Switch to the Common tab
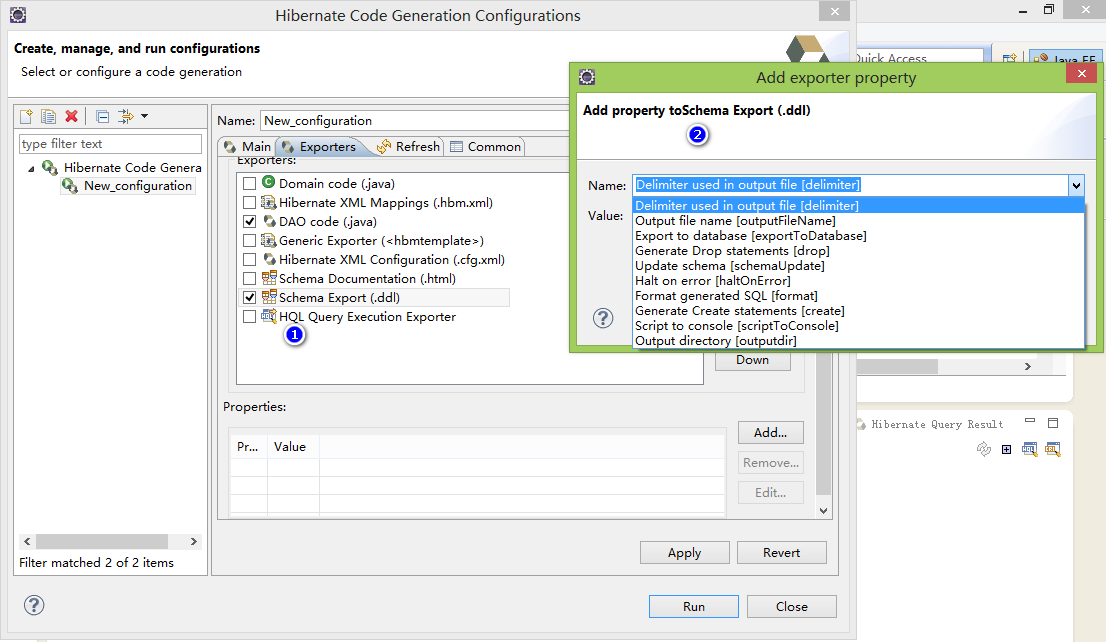 pyautogui.click(x=485, y=146)
